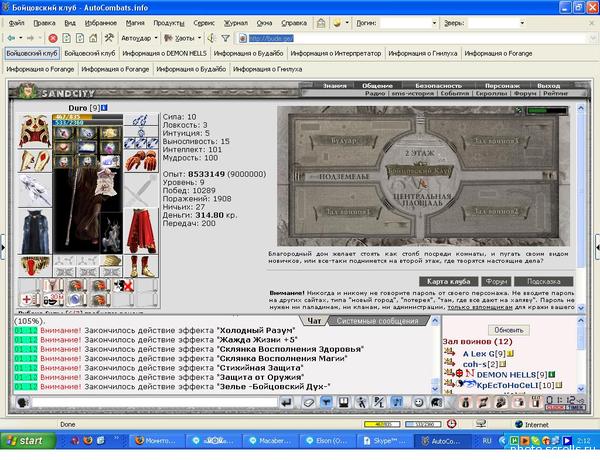This screenshot has height=460, width=600.
Task: Click the blue cloak armor slot
Action: click(34, 232)
